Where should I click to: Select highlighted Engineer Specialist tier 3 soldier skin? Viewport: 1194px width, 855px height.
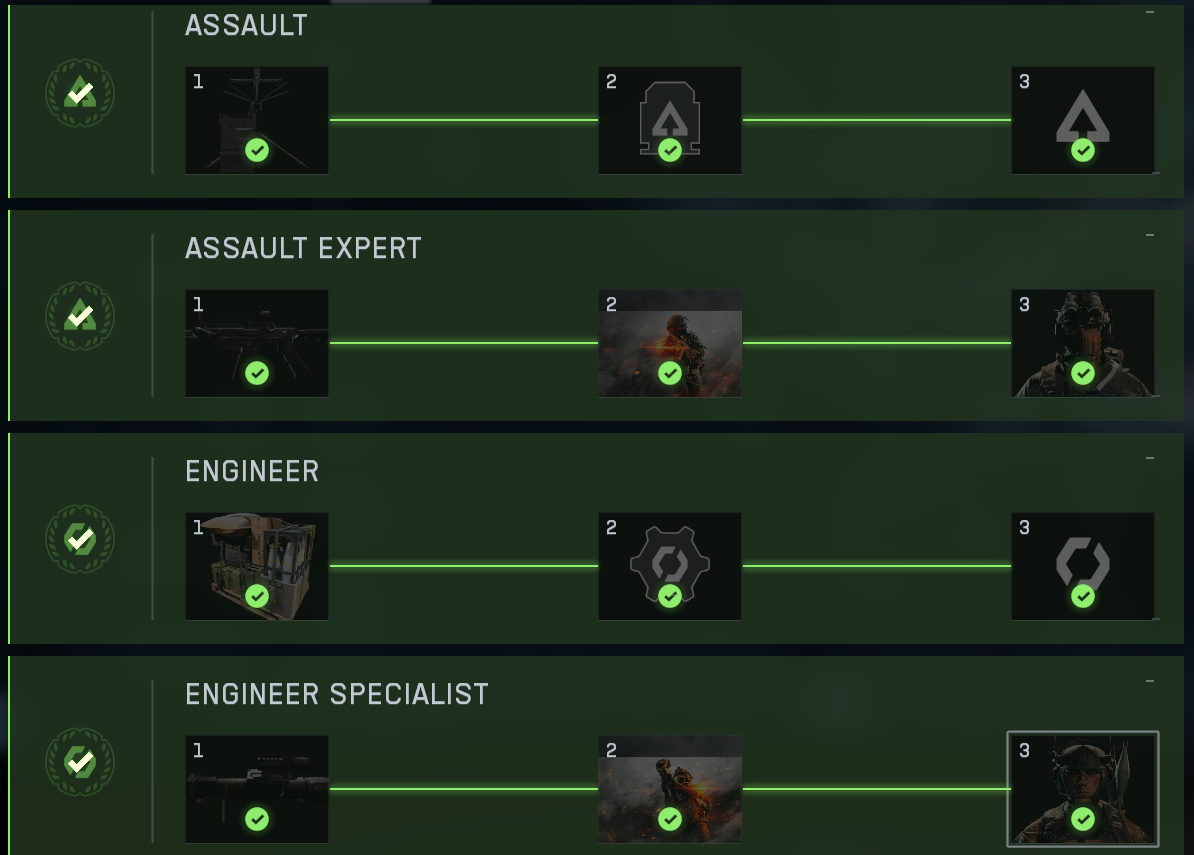pos(1083,790)
